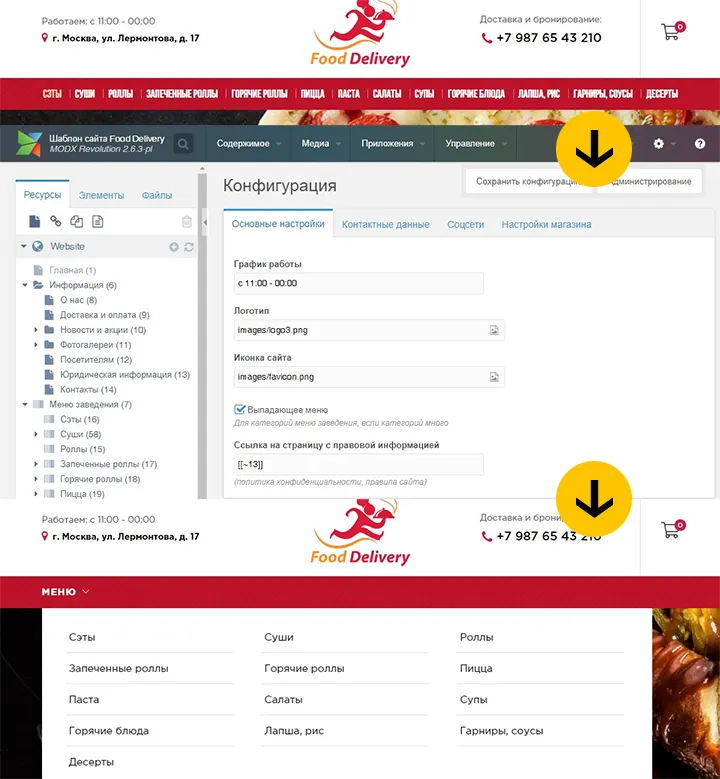Open the Контактные данные tab
Image resolution: width=720 pixels, height=779 pixels.
click(x=386, y=225)
